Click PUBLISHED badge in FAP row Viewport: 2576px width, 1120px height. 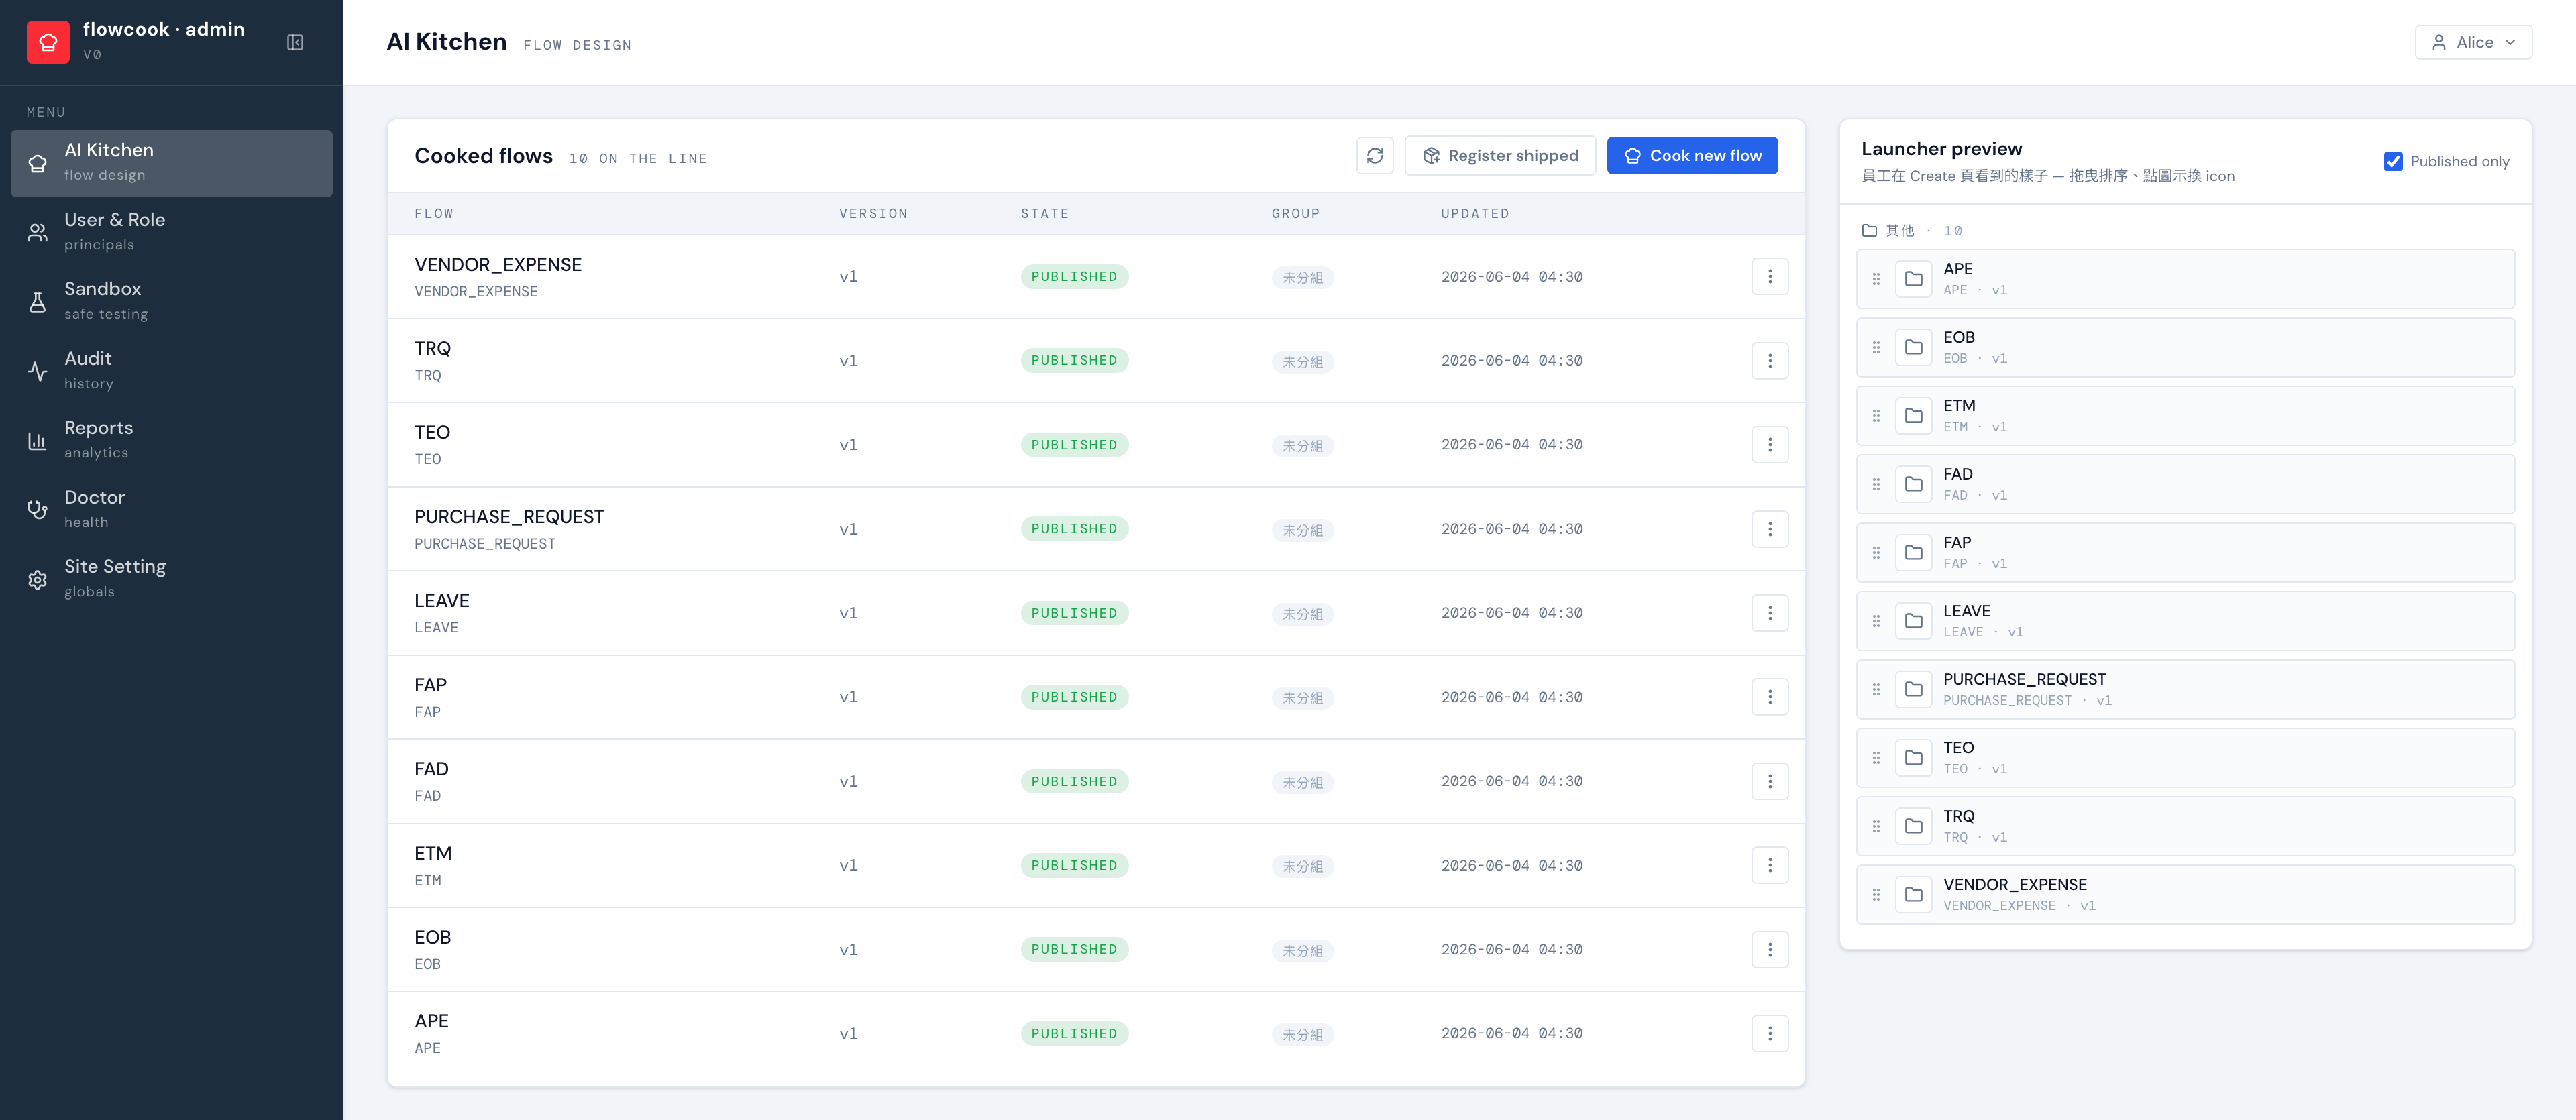coord(1074,697)
